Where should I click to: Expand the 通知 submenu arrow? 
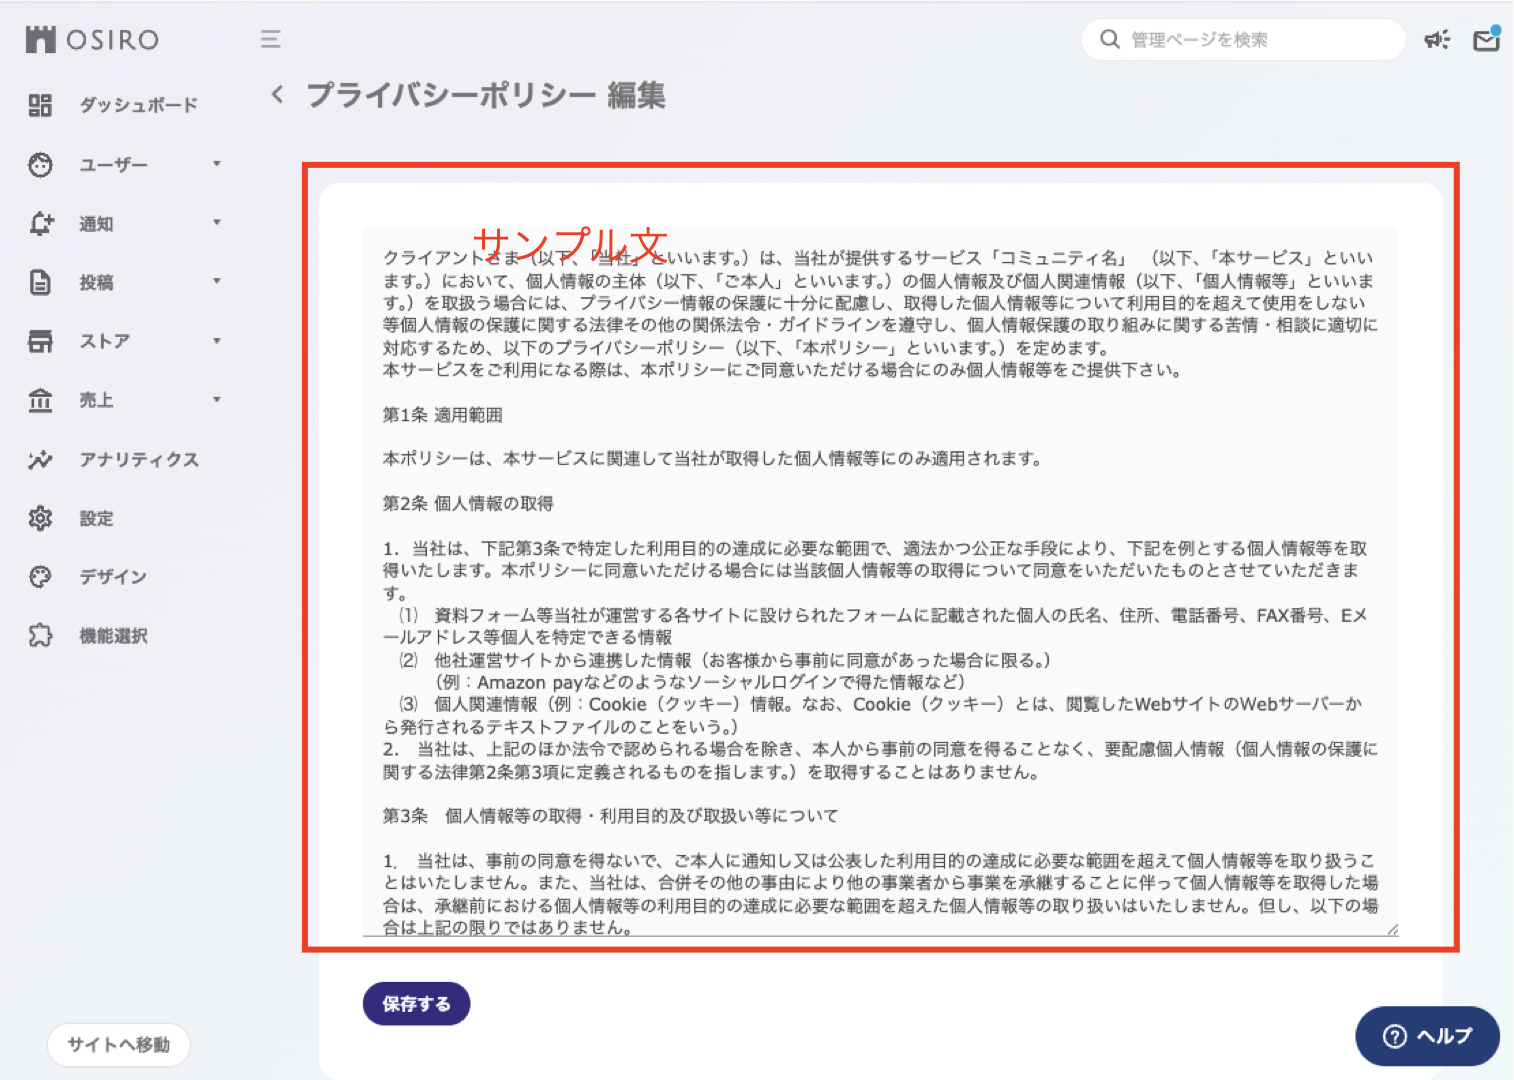216,222
